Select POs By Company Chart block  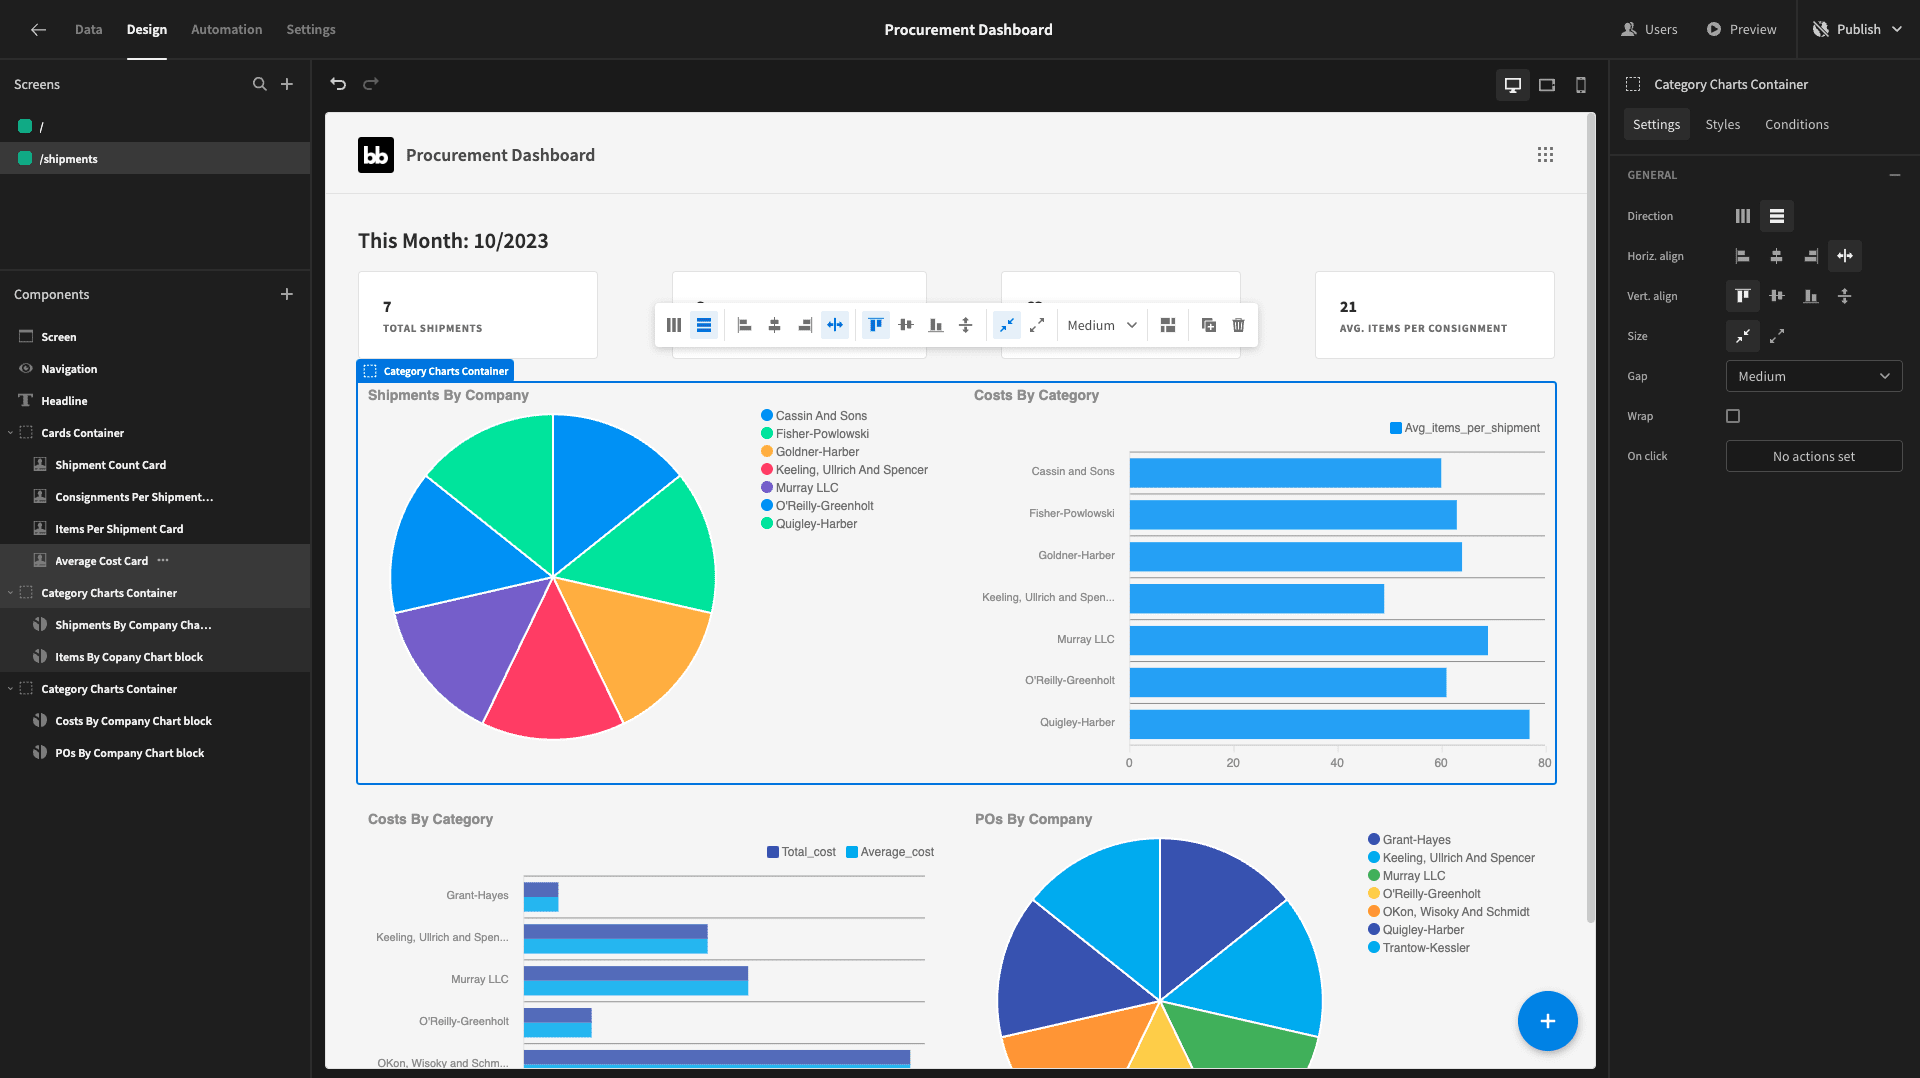pos(155,753)
